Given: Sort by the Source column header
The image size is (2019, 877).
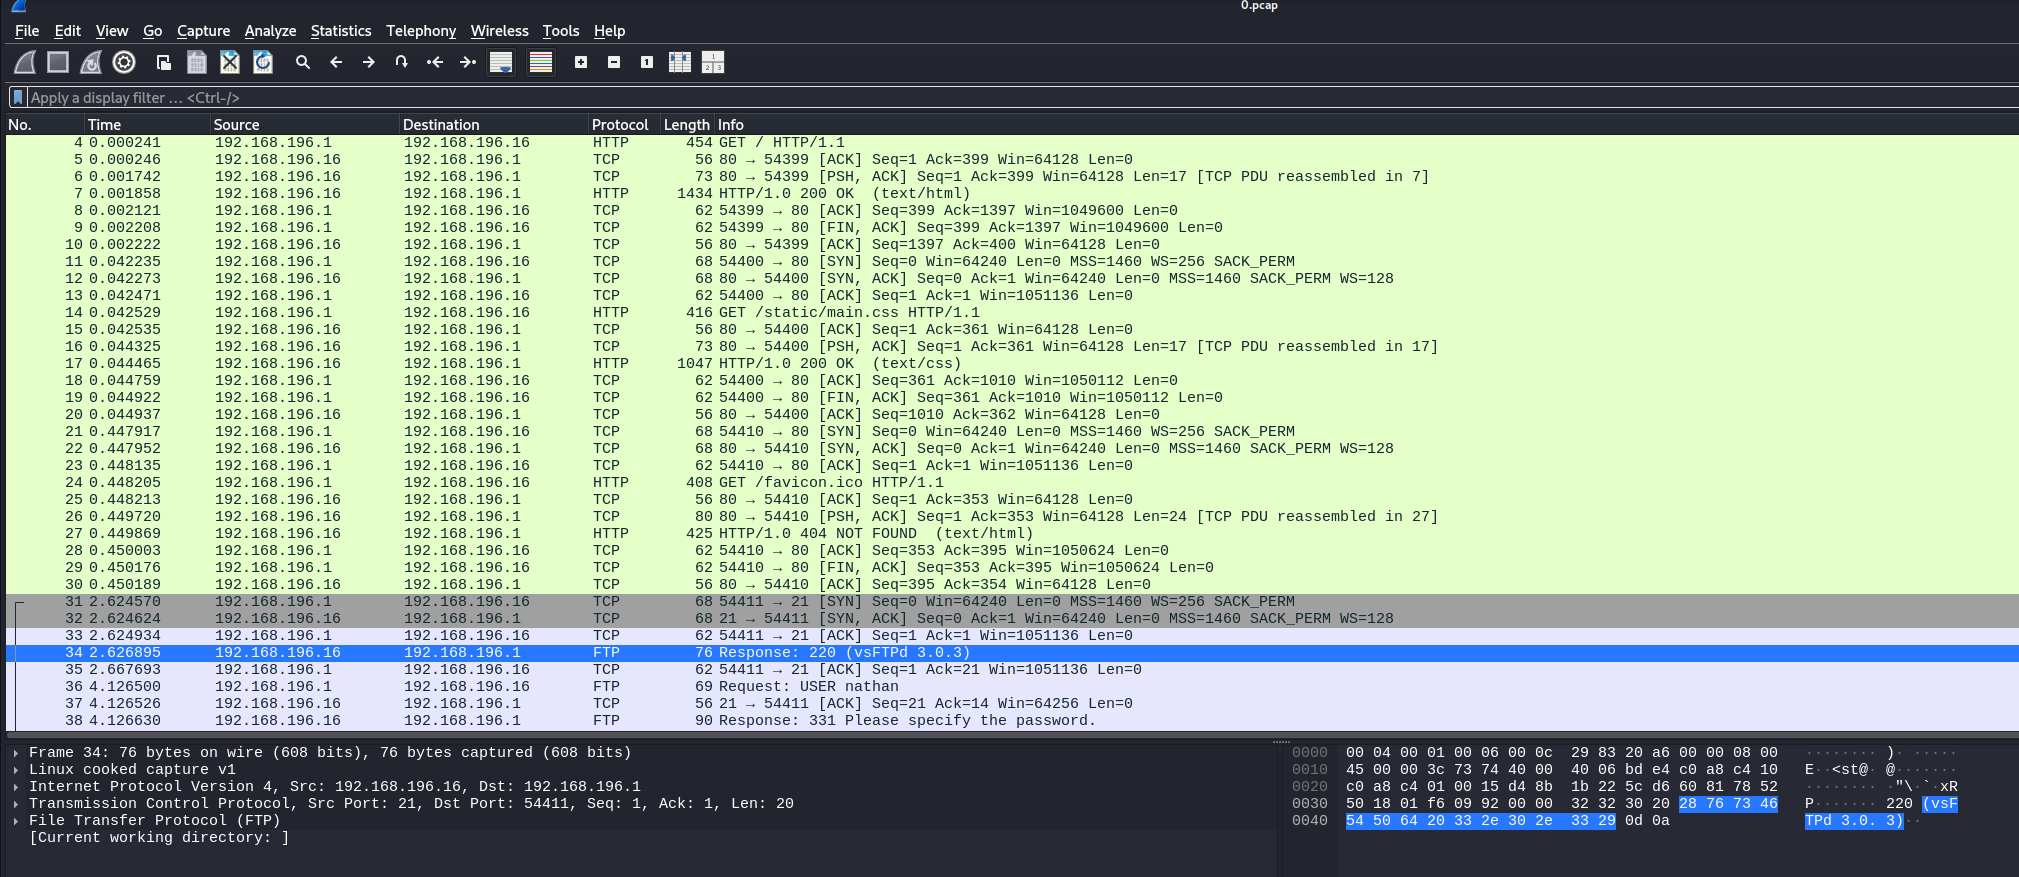Looking at the screenshot, I should pos(304,125).
